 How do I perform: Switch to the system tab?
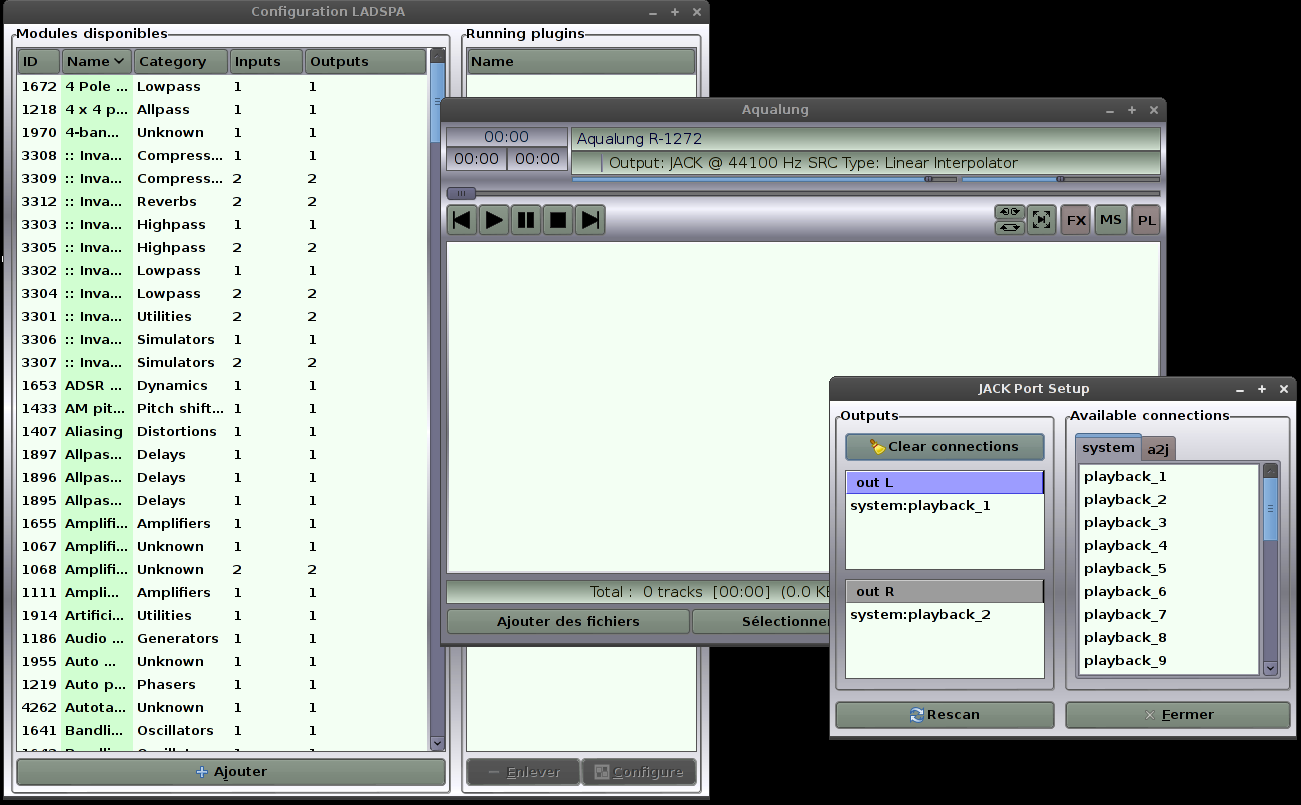click(1108, 448)
